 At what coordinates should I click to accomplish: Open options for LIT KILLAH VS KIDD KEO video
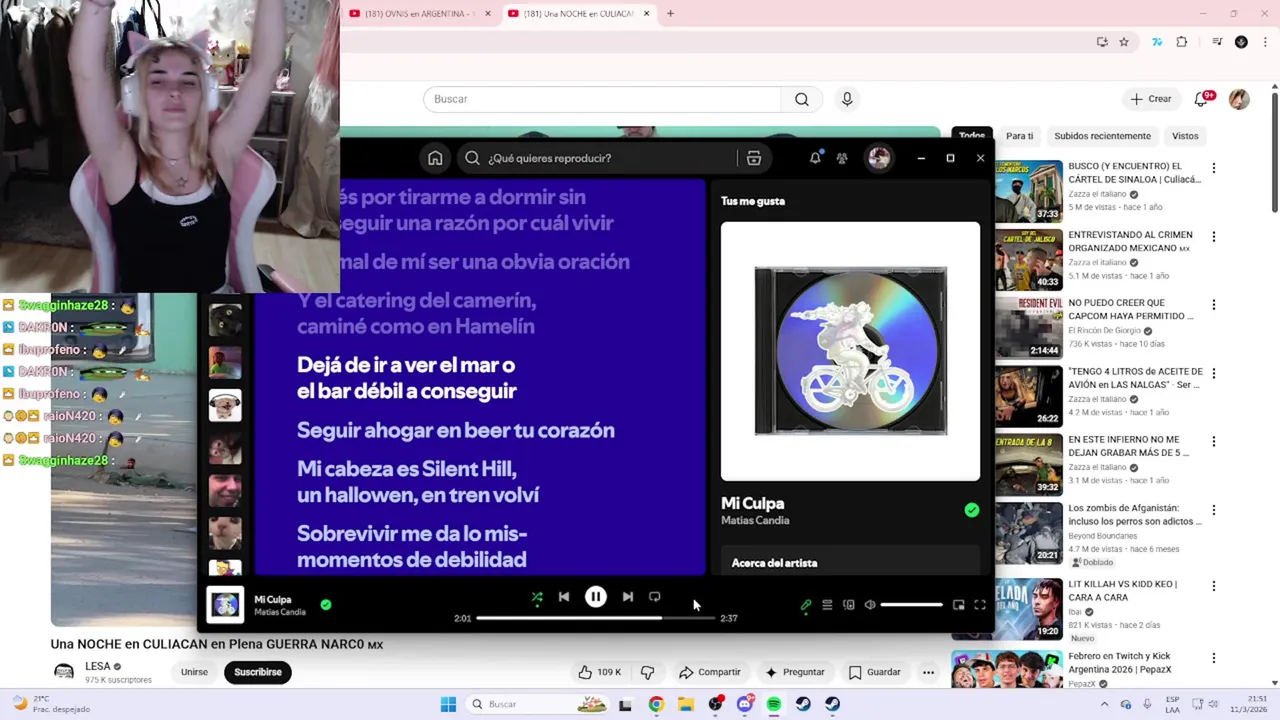coord(1214,586)
